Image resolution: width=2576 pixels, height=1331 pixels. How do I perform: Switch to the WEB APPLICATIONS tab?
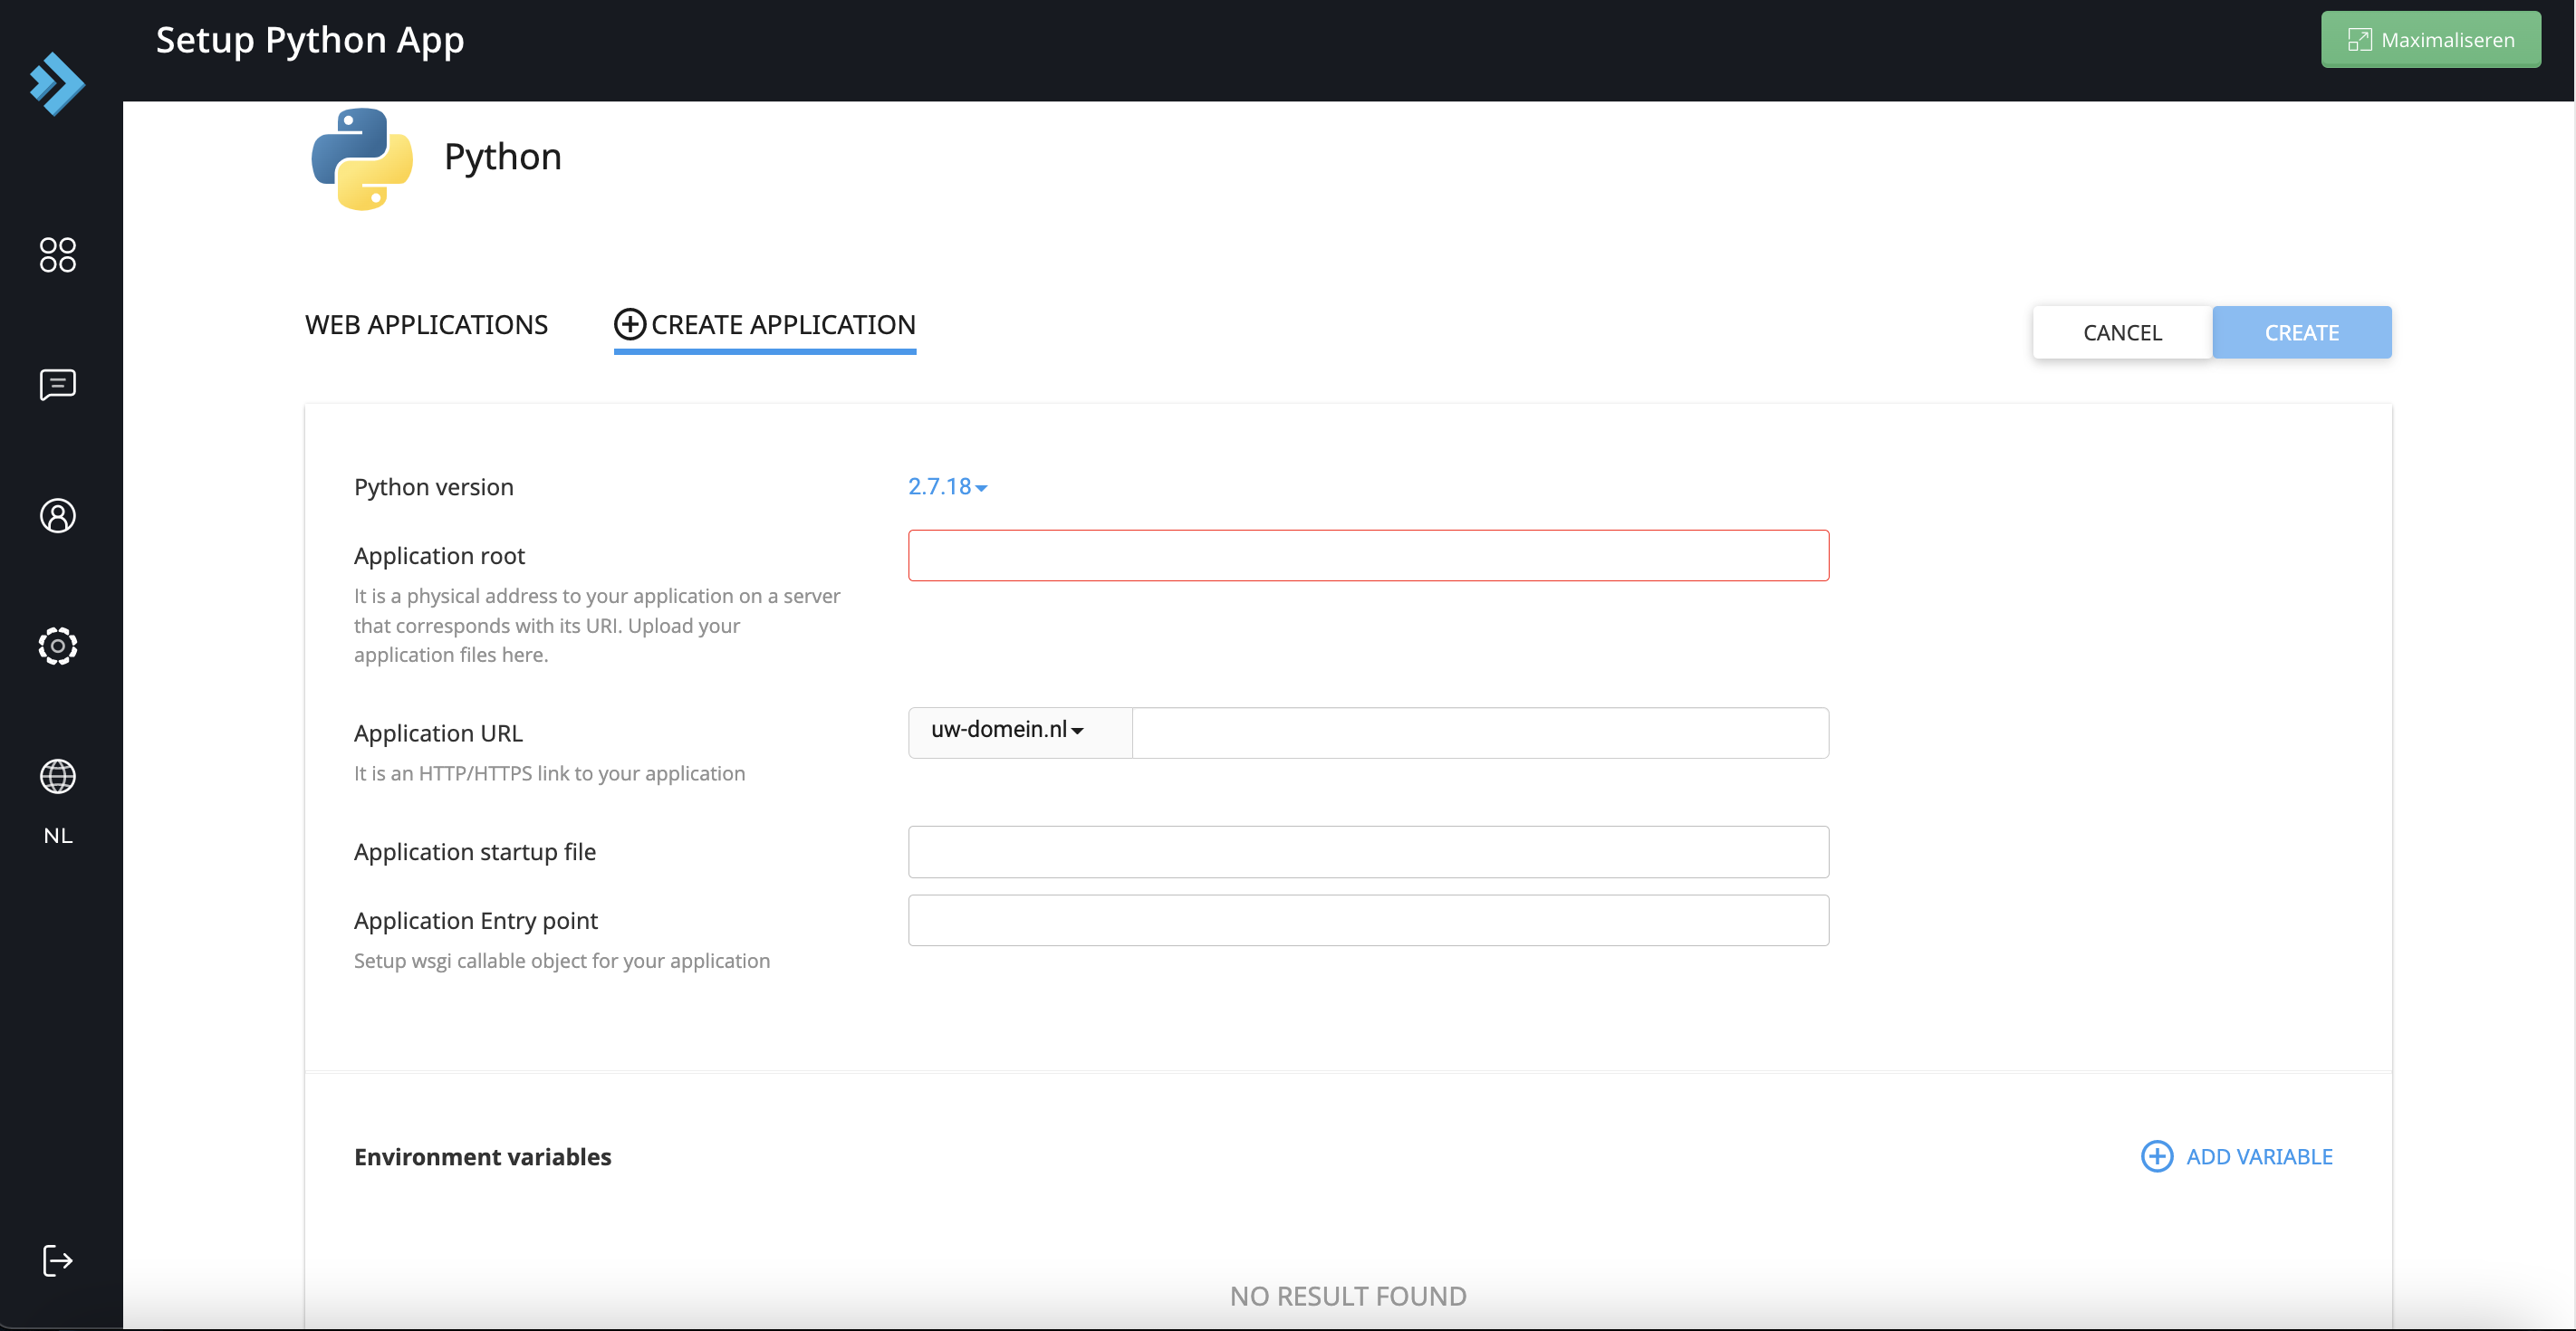point(426,325)
